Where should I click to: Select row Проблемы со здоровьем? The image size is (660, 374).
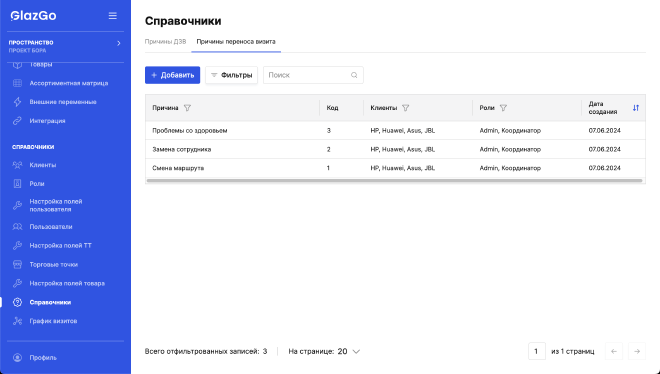pos(395,130)
